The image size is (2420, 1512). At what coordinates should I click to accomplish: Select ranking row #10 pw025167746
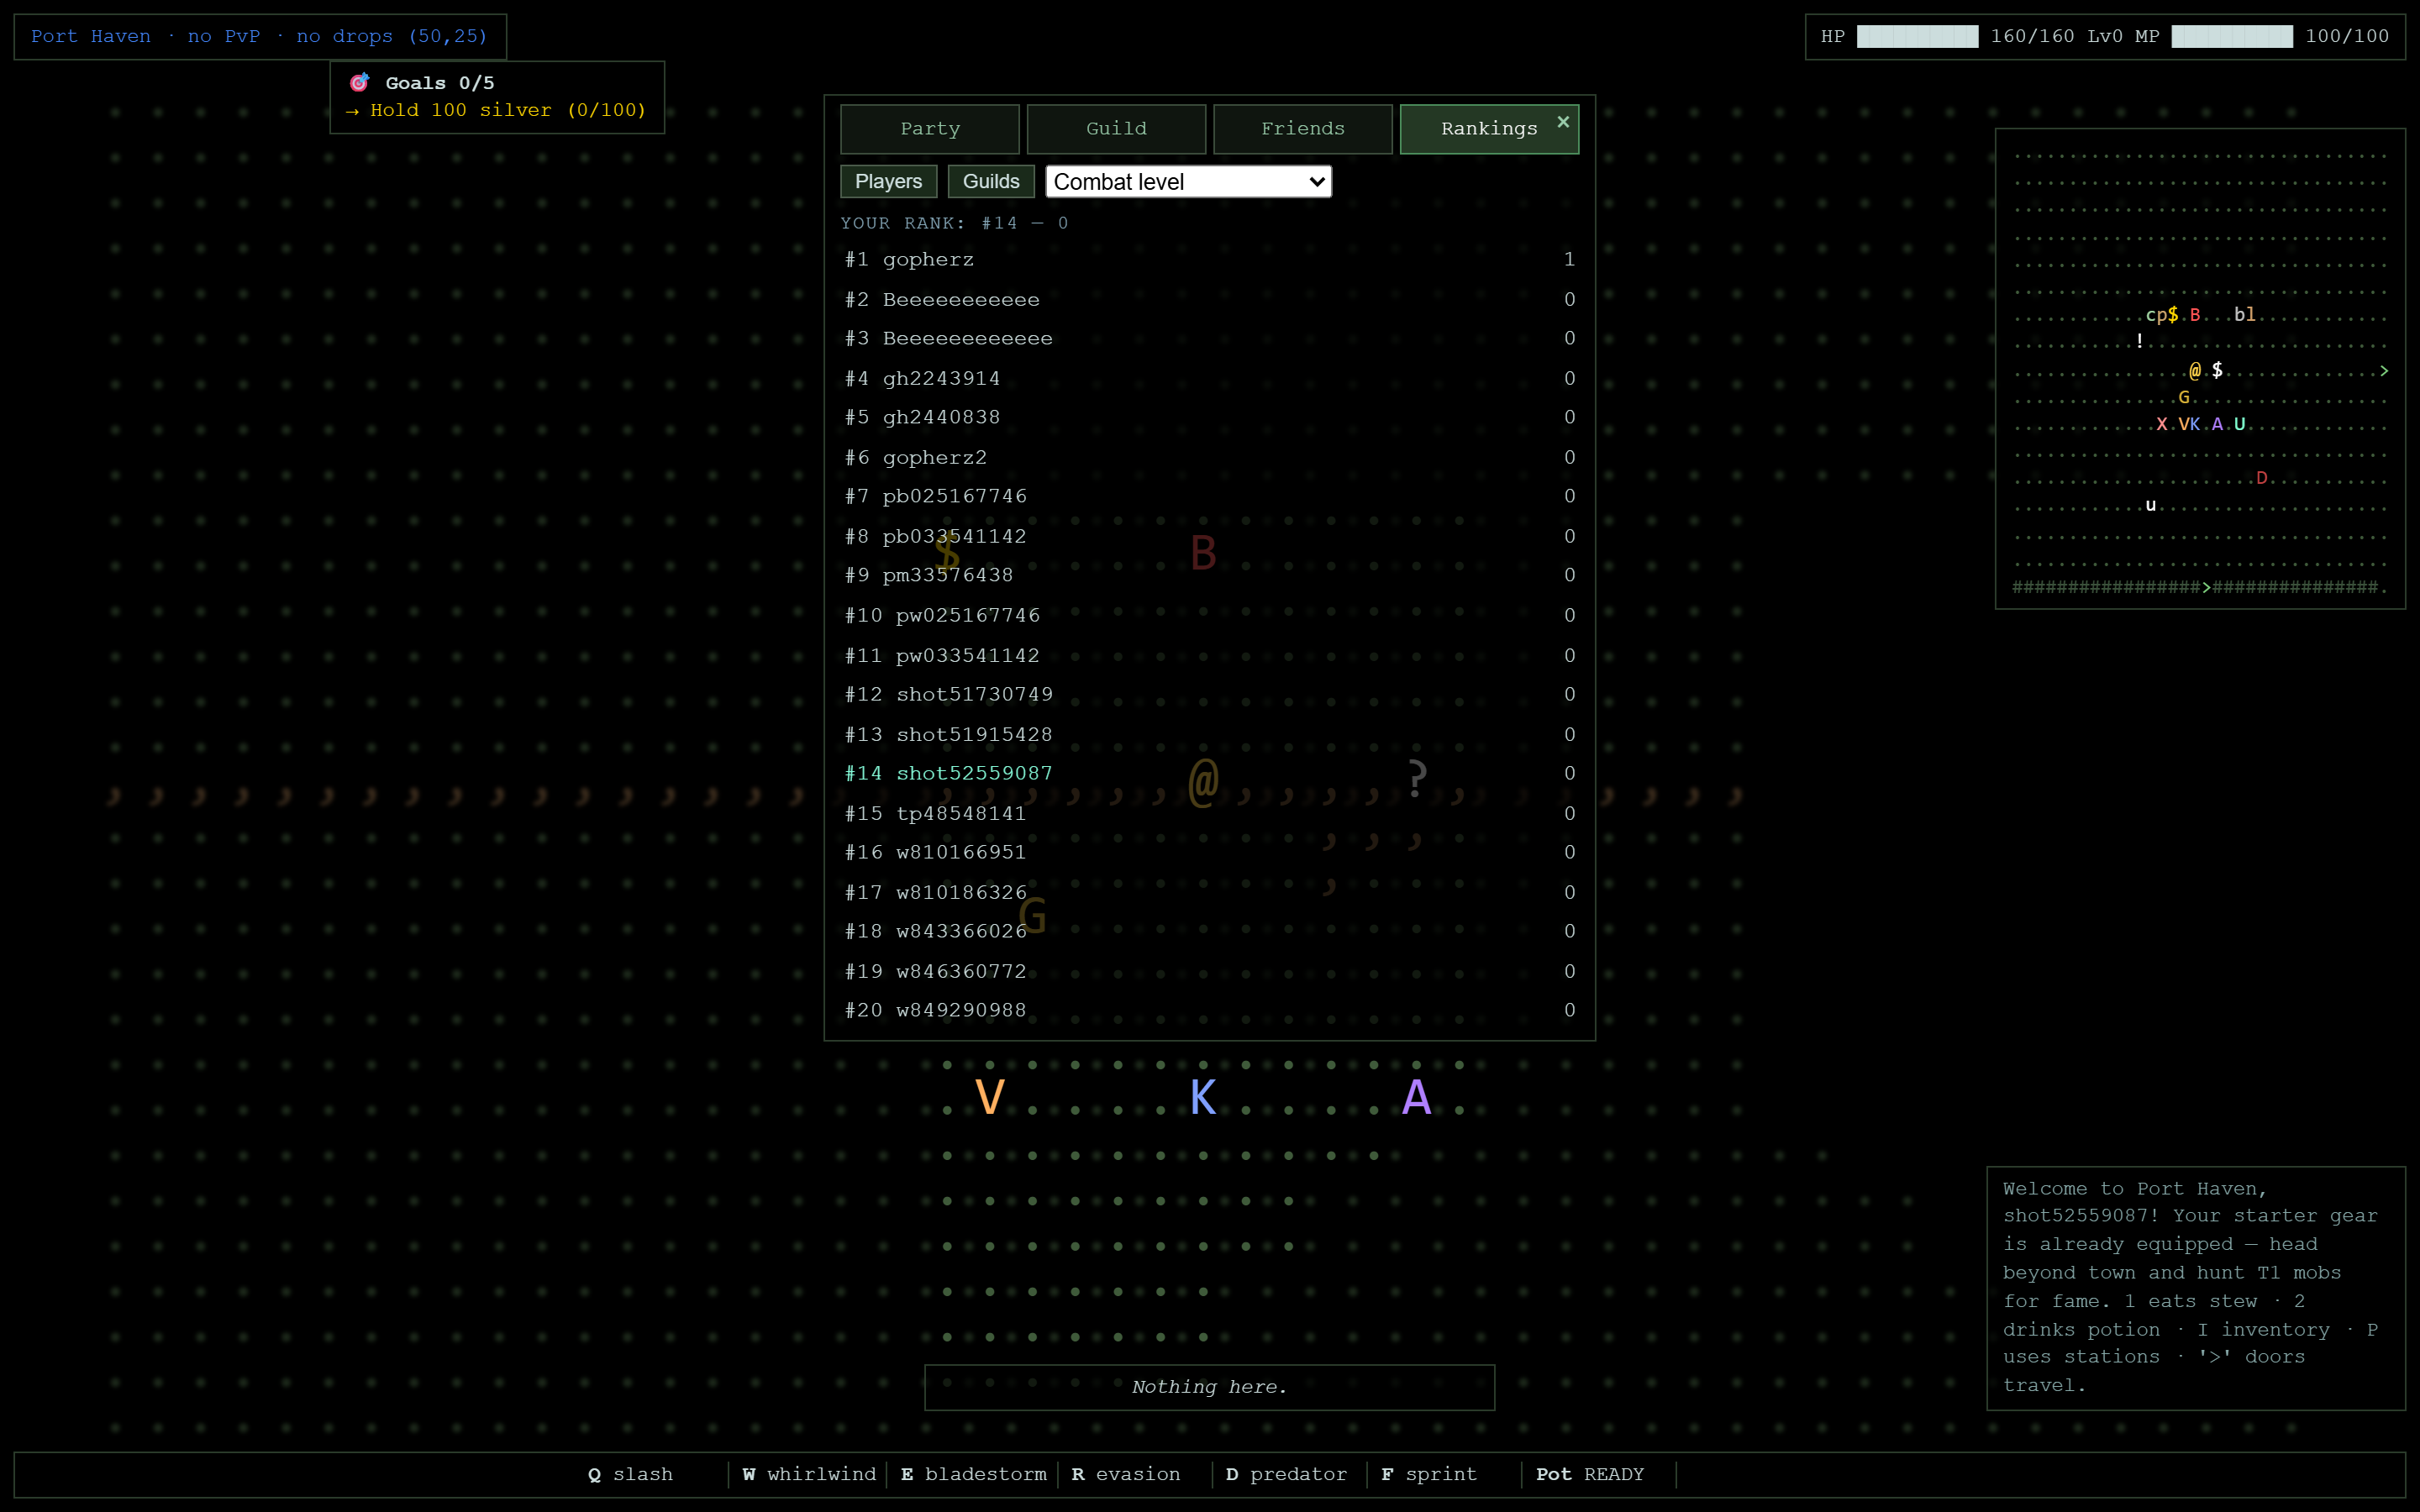point(1209,615)
